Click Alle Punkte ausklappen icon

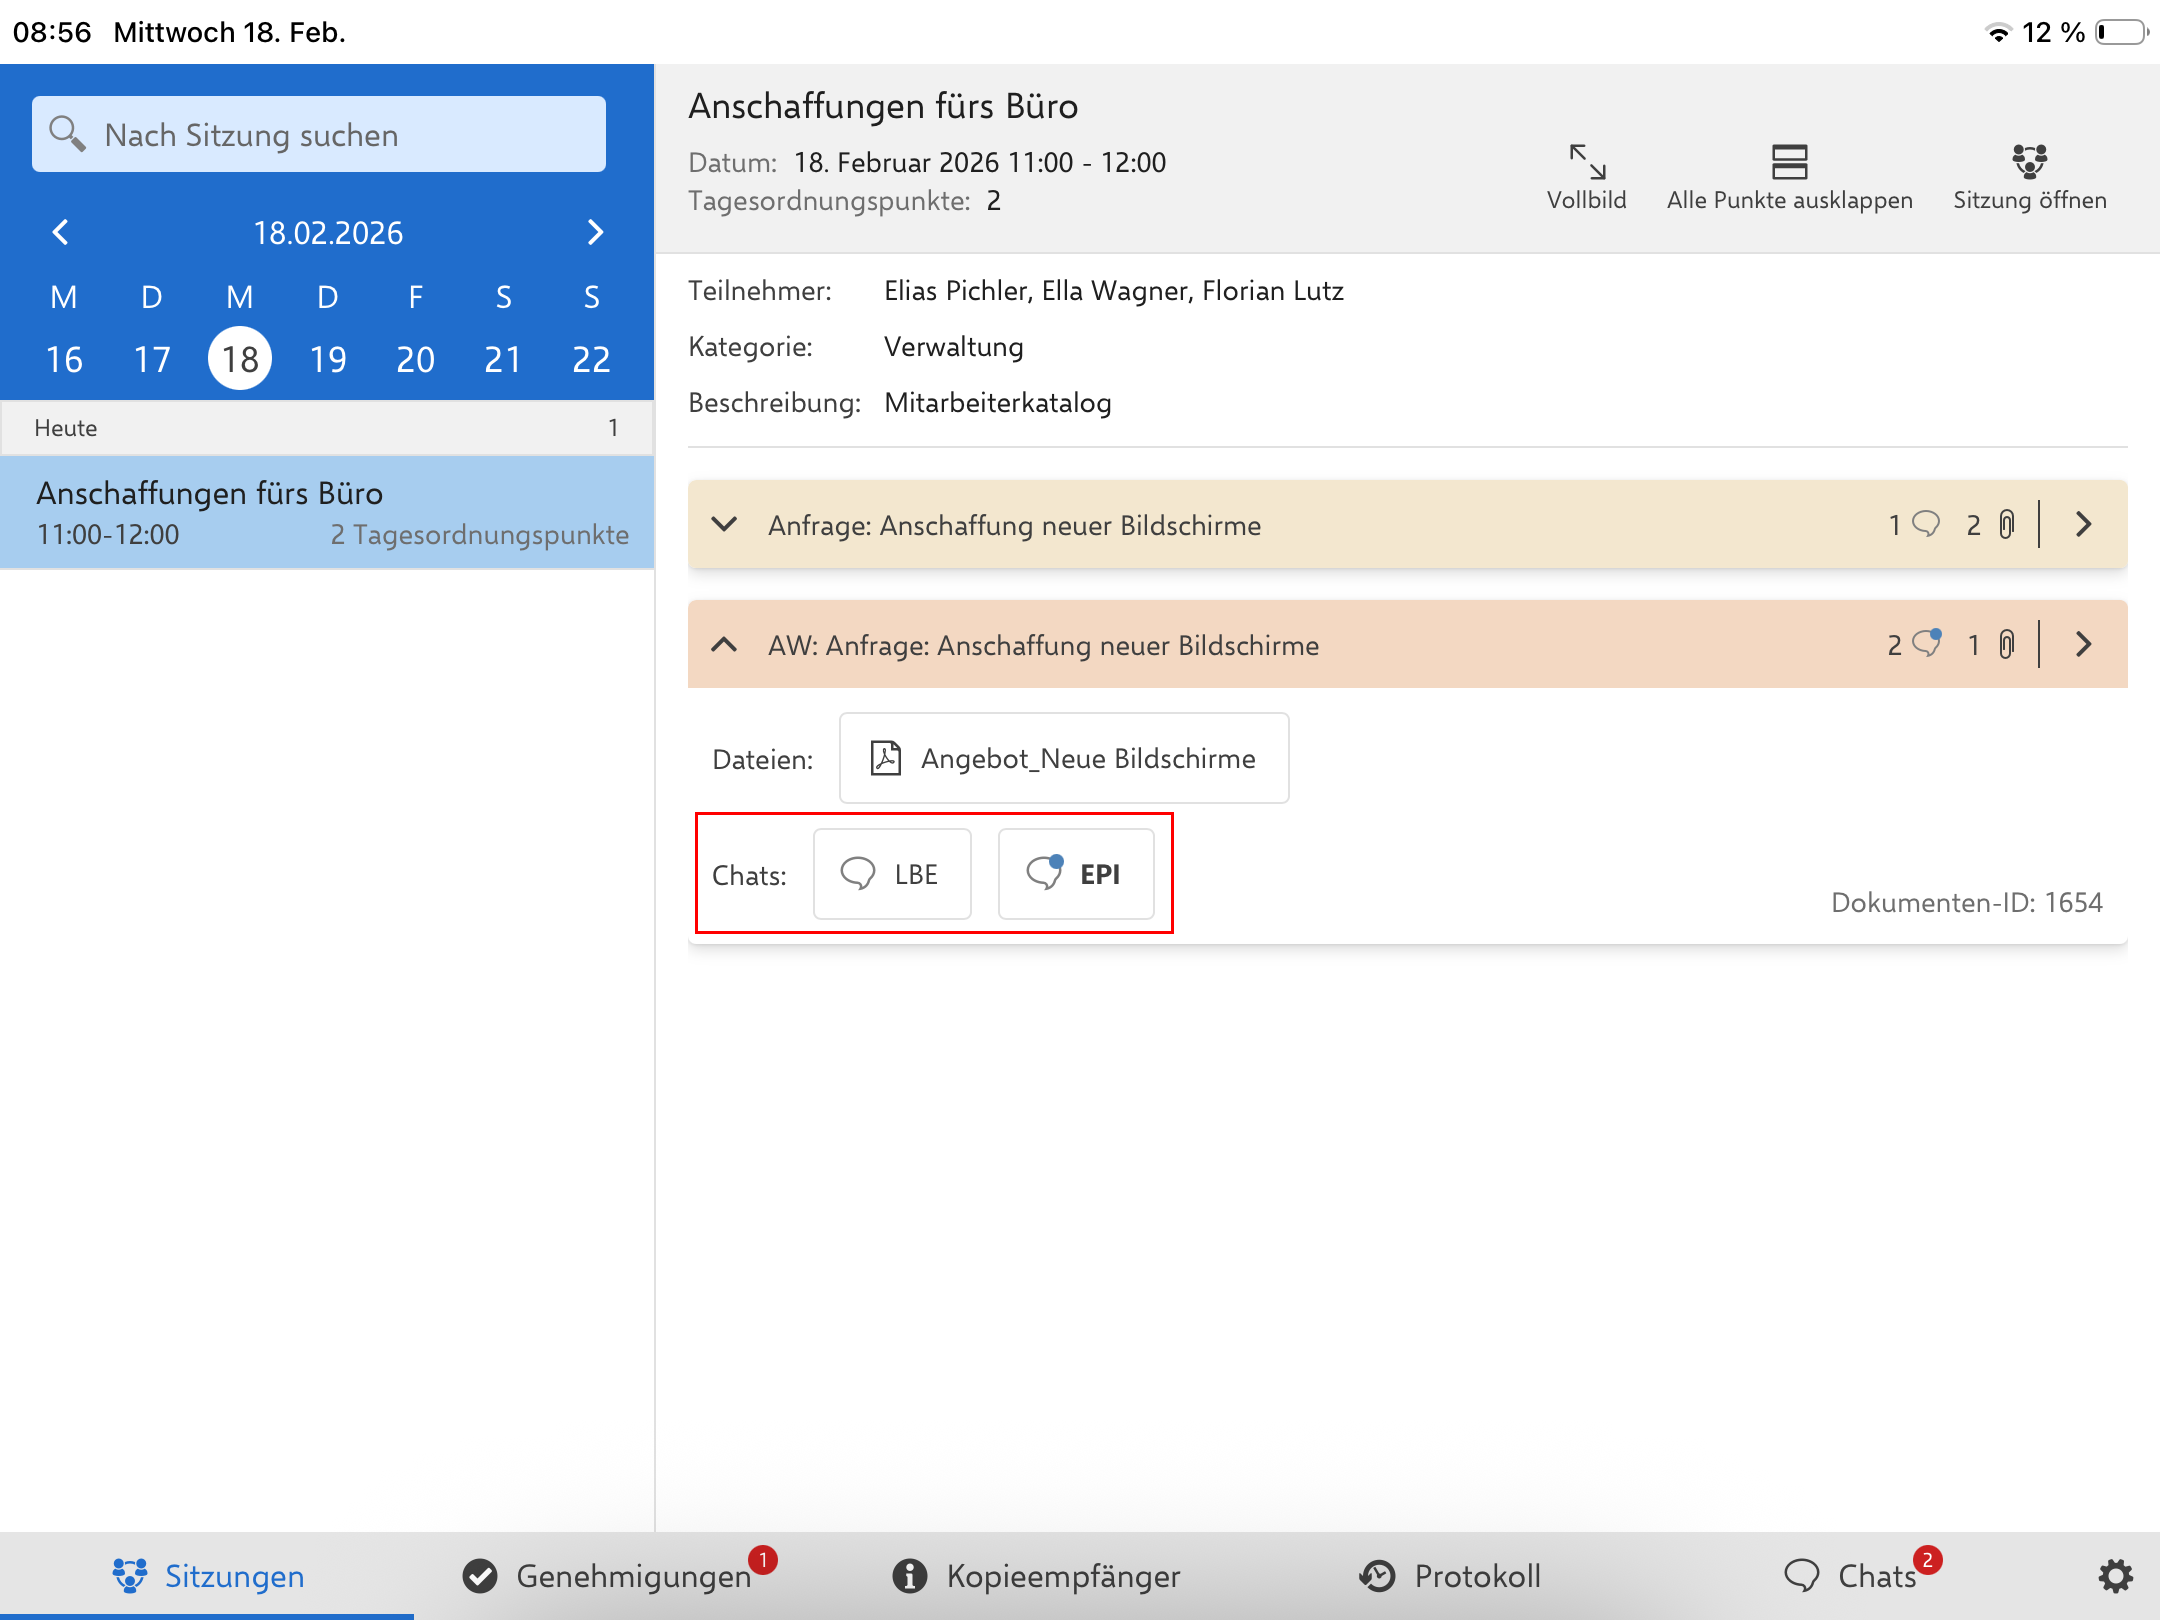click(1789, 162)
